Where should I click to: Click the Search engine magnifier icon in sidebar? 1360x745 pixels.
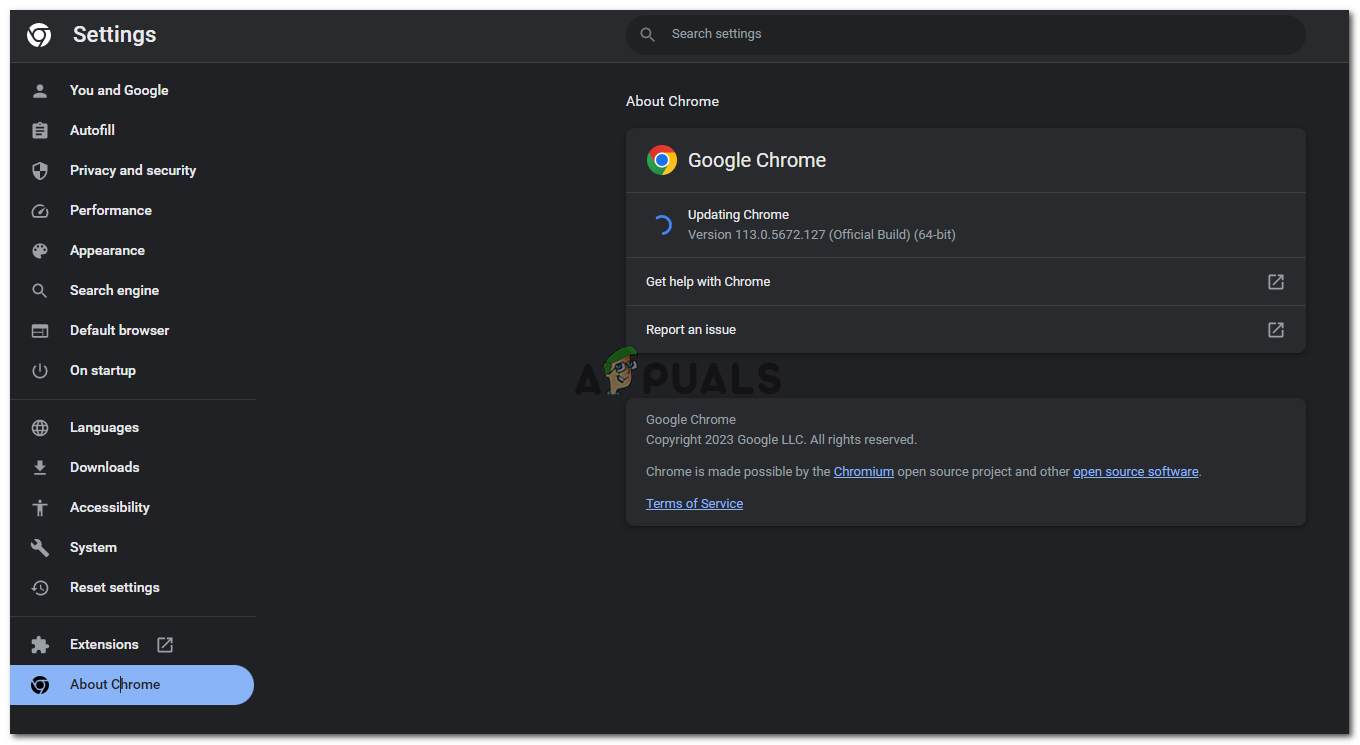(x=40, y=290)
